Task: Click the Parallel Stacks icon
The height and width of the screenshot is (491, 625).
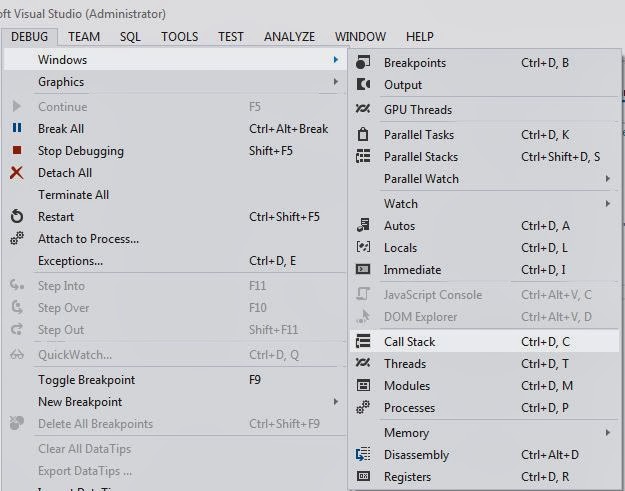Action: tap(363, 156)
